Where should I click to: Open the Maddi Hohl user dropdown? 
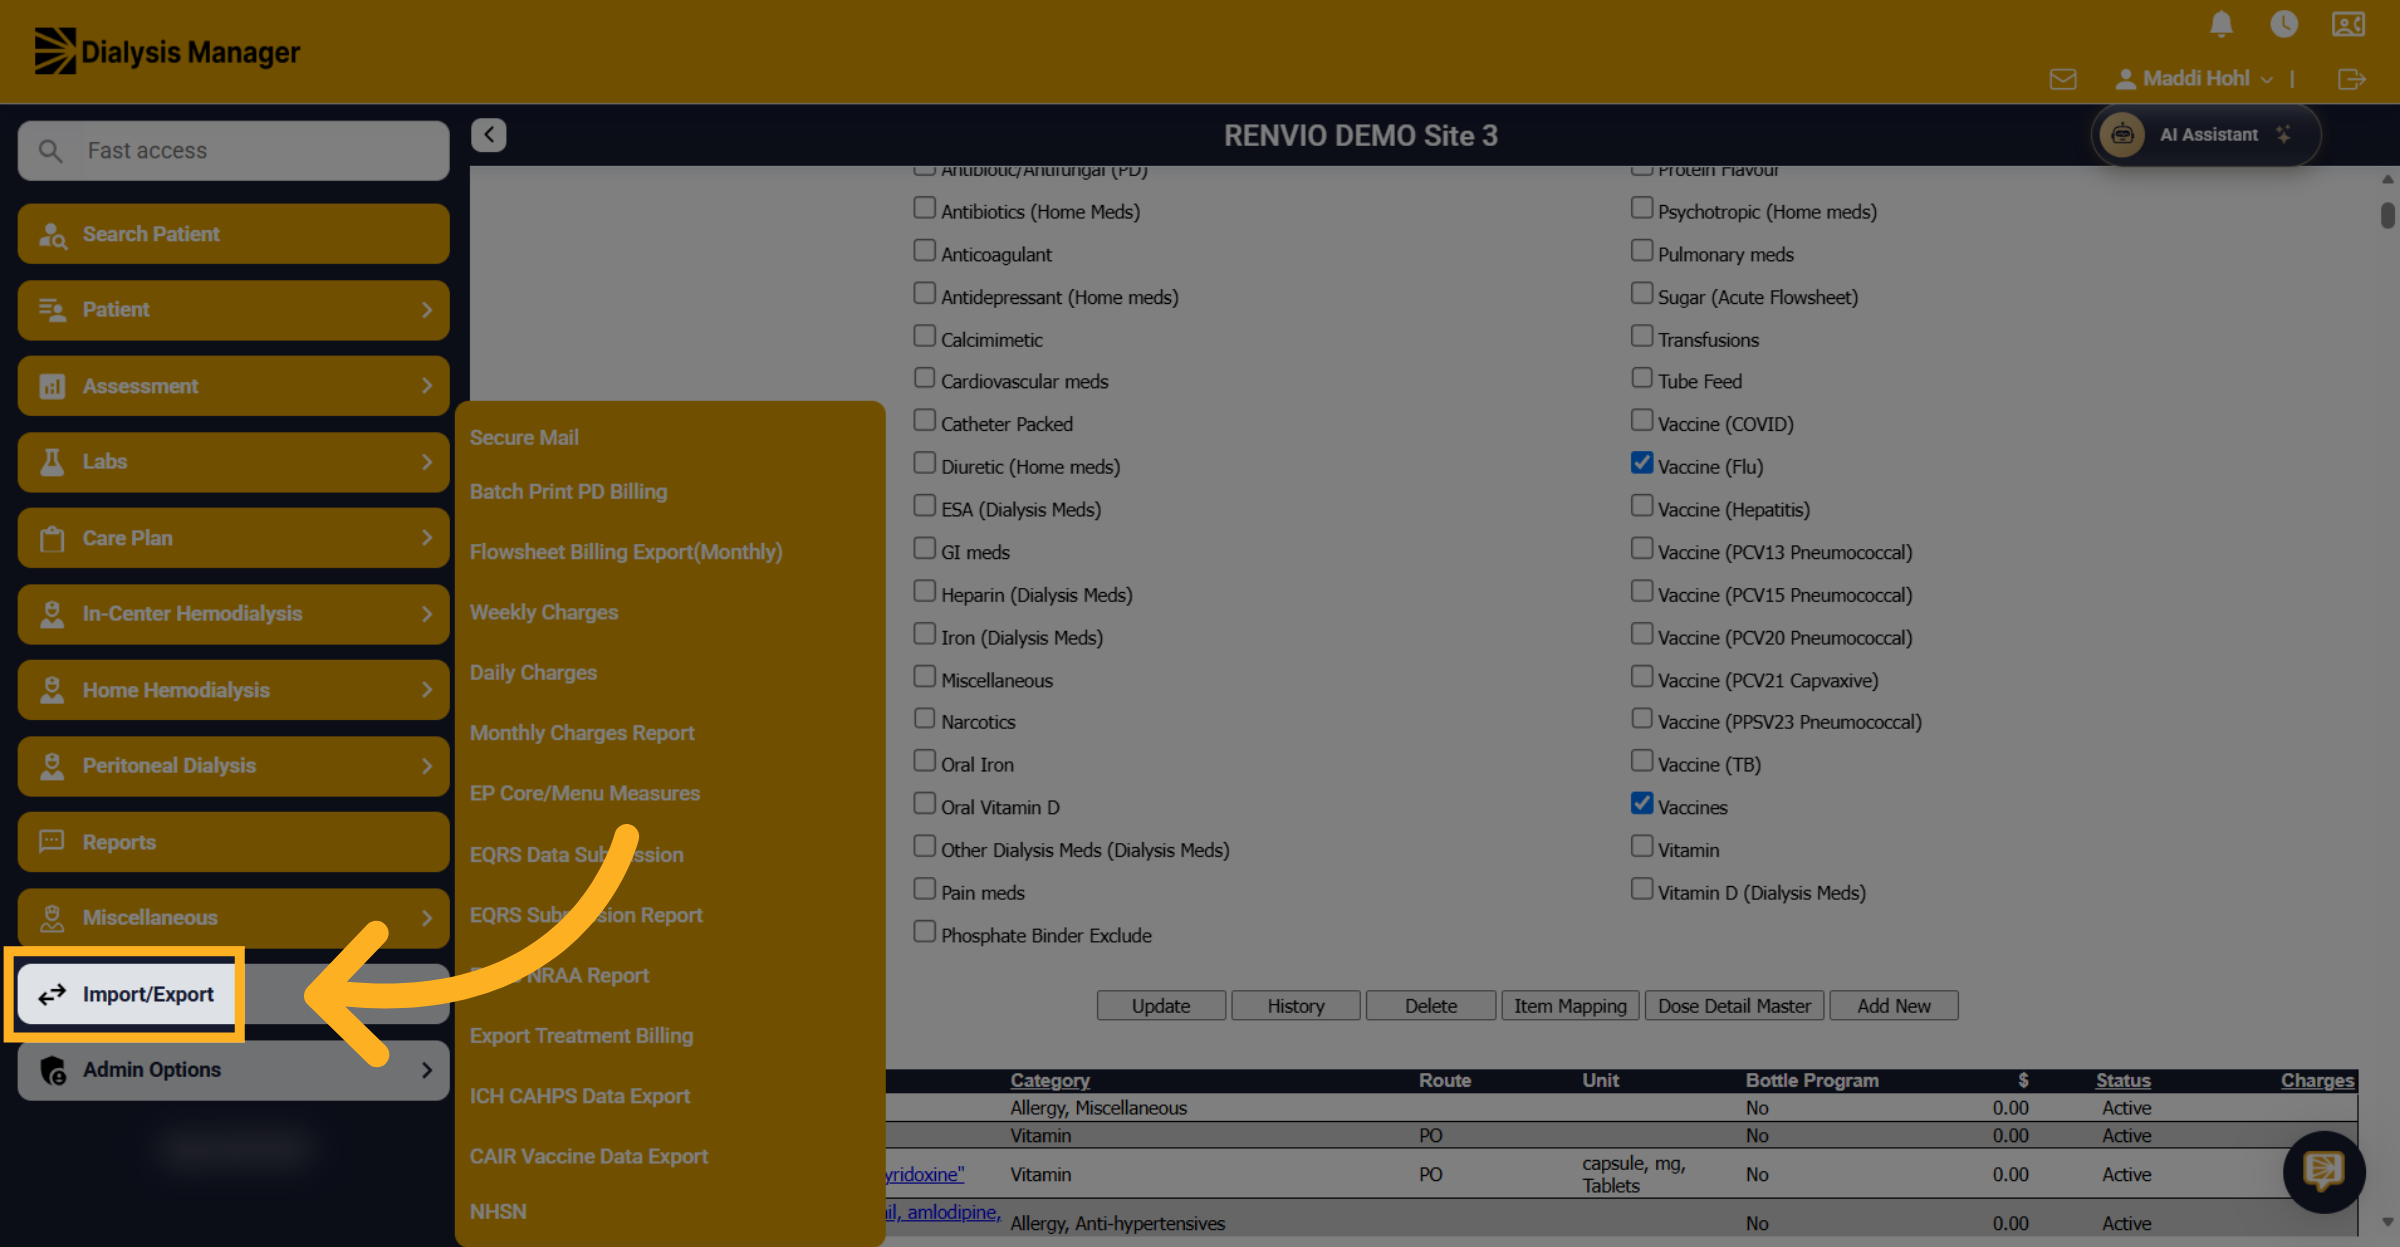click(x=2196, y=79)
